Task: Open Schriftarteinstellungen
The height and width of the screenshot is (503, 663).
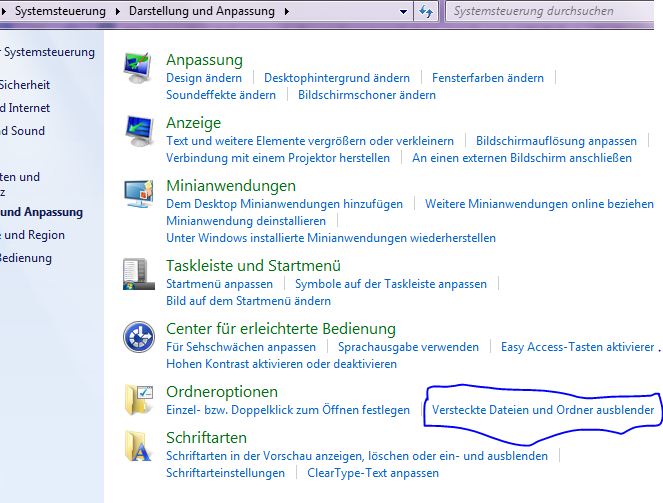Action: click(x=225, y=473)
